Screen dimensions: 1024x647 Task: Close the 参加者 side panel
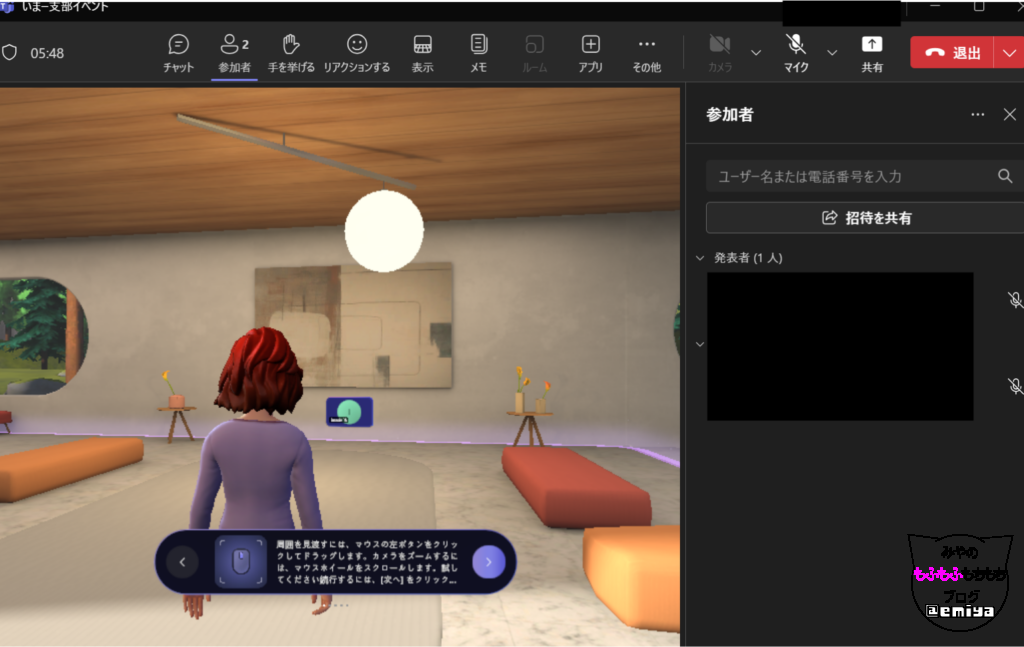(x=1009, y=115)
